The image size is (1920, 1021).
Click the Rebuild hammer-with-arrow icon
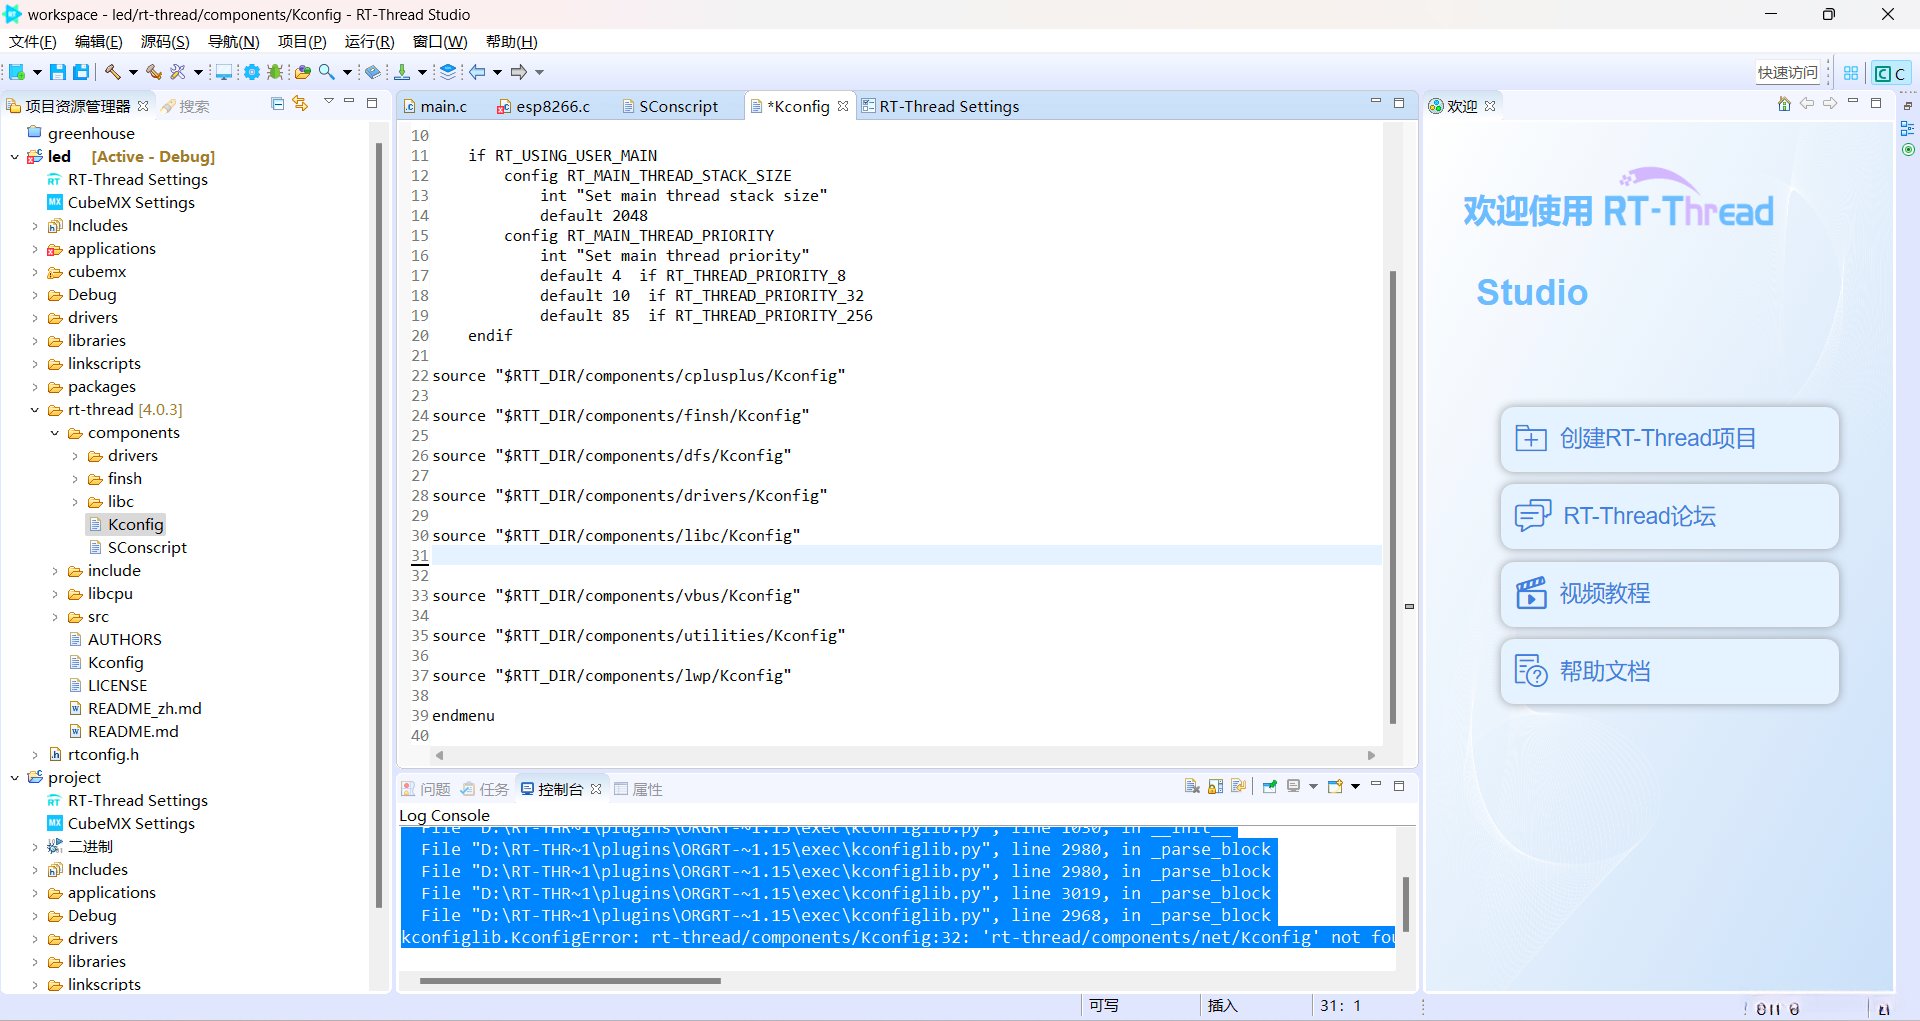154,72
